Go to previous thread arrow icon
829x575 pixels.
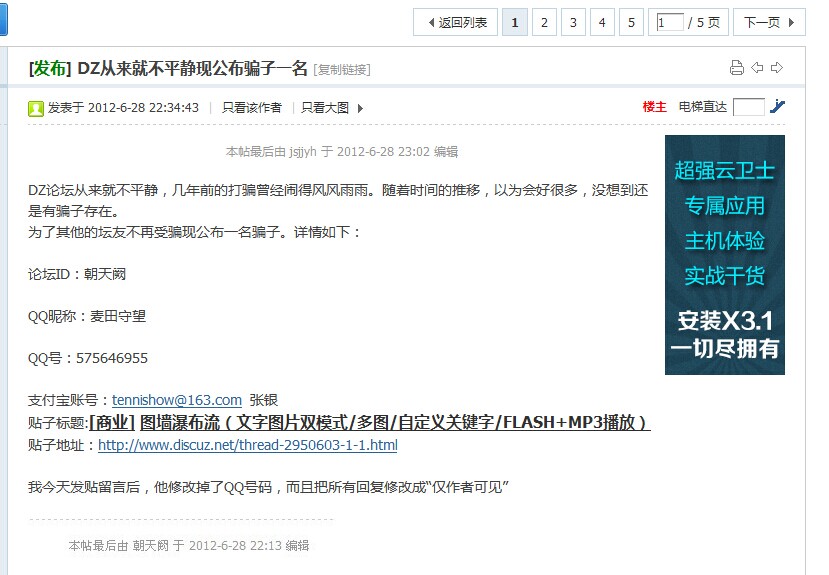[757, 68]
